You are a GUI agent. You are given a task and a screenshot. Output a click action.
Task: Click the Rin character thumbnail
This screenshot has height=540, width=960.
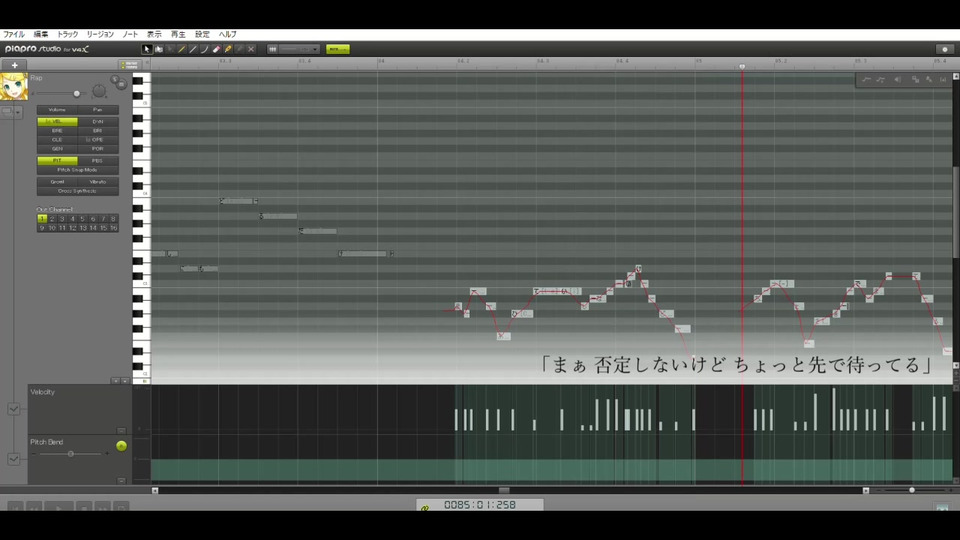(x=13, y=86)
